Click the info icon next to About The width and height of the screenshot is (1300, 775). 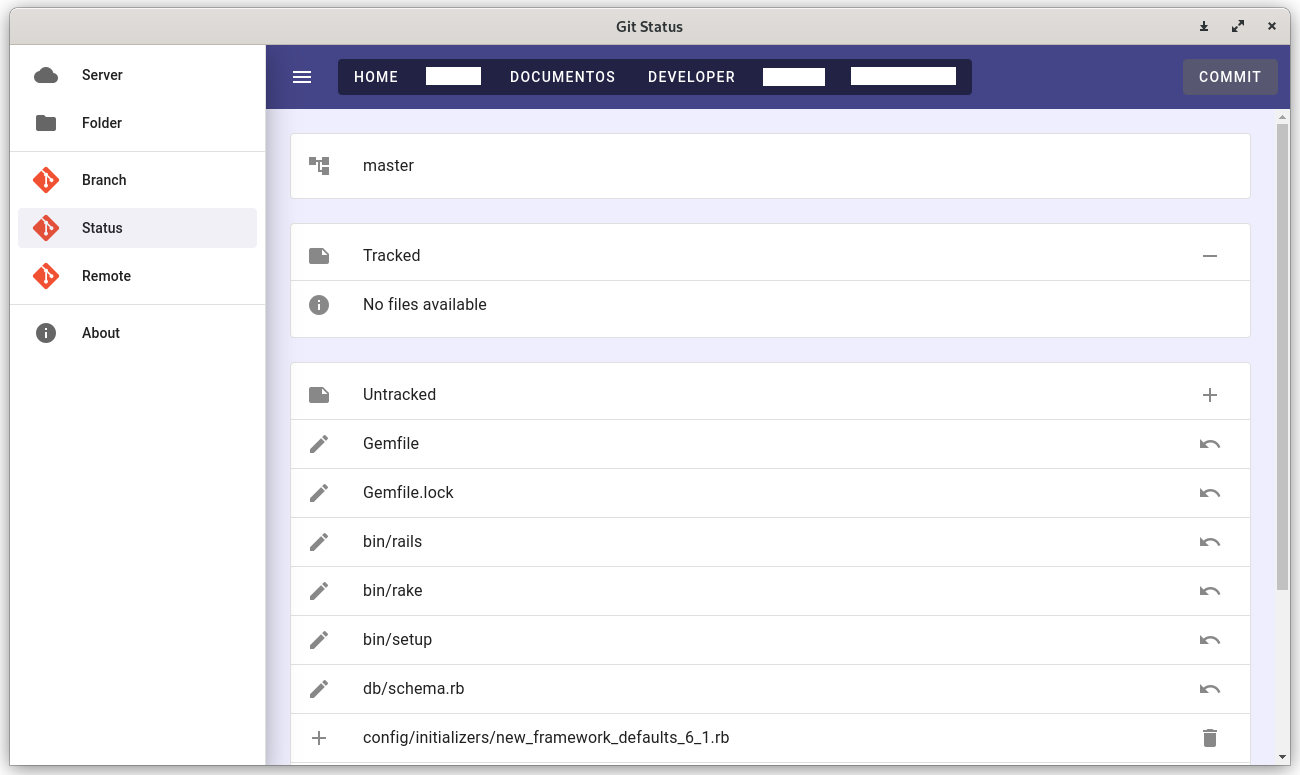coord(46,332)
